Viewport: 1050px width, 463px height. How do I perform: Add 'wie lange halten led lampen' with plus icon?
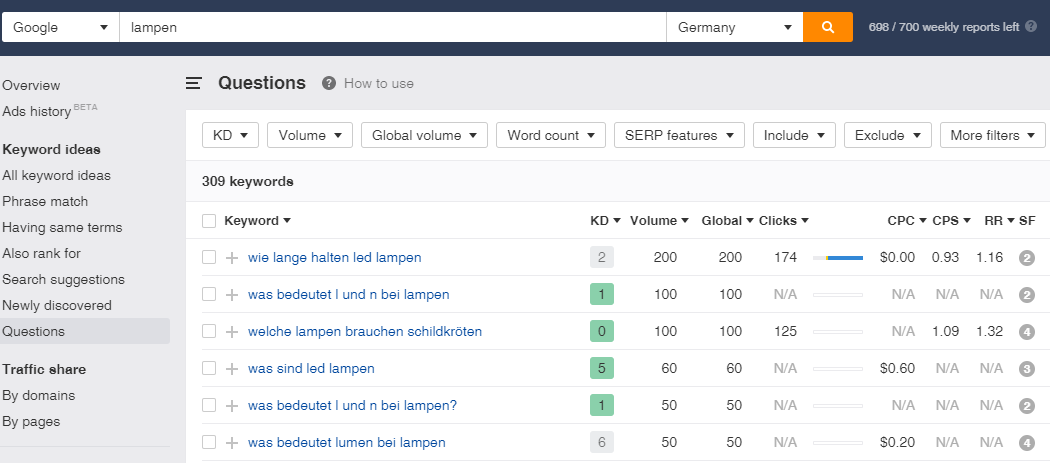[232, 258]
